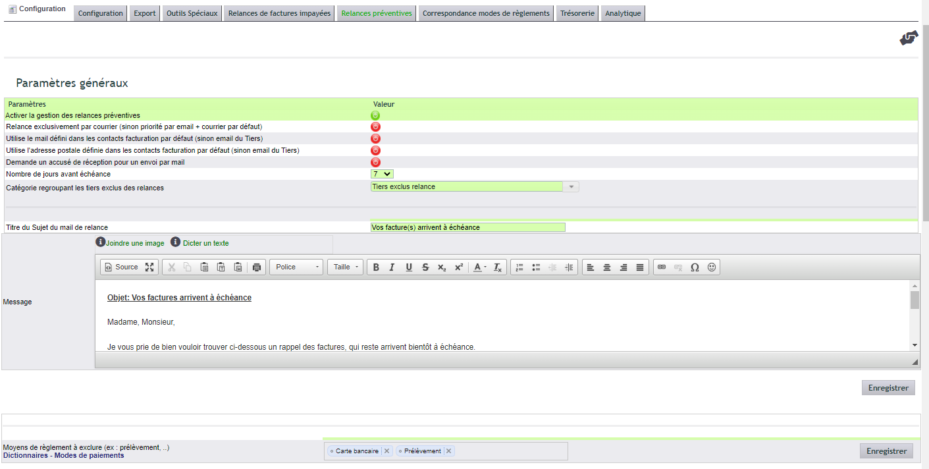Insert a special character (Omega)
The height and width of the screenshot is (469, 929).
695,267
